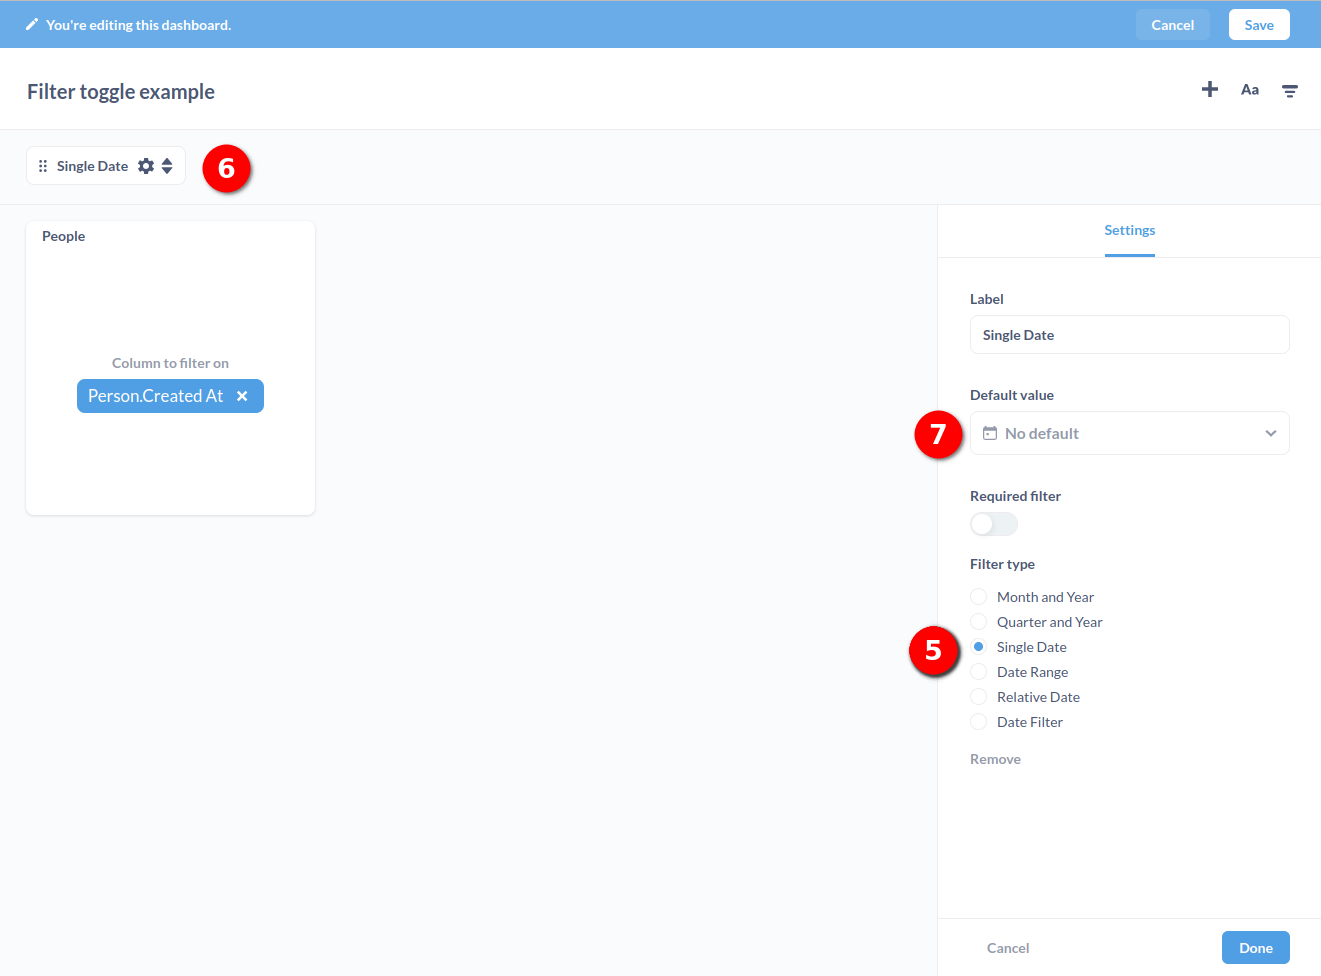Viewport: 1321px width, 976px height.
Task: Grab the Single Date drag handle
Action: [43, 166]
